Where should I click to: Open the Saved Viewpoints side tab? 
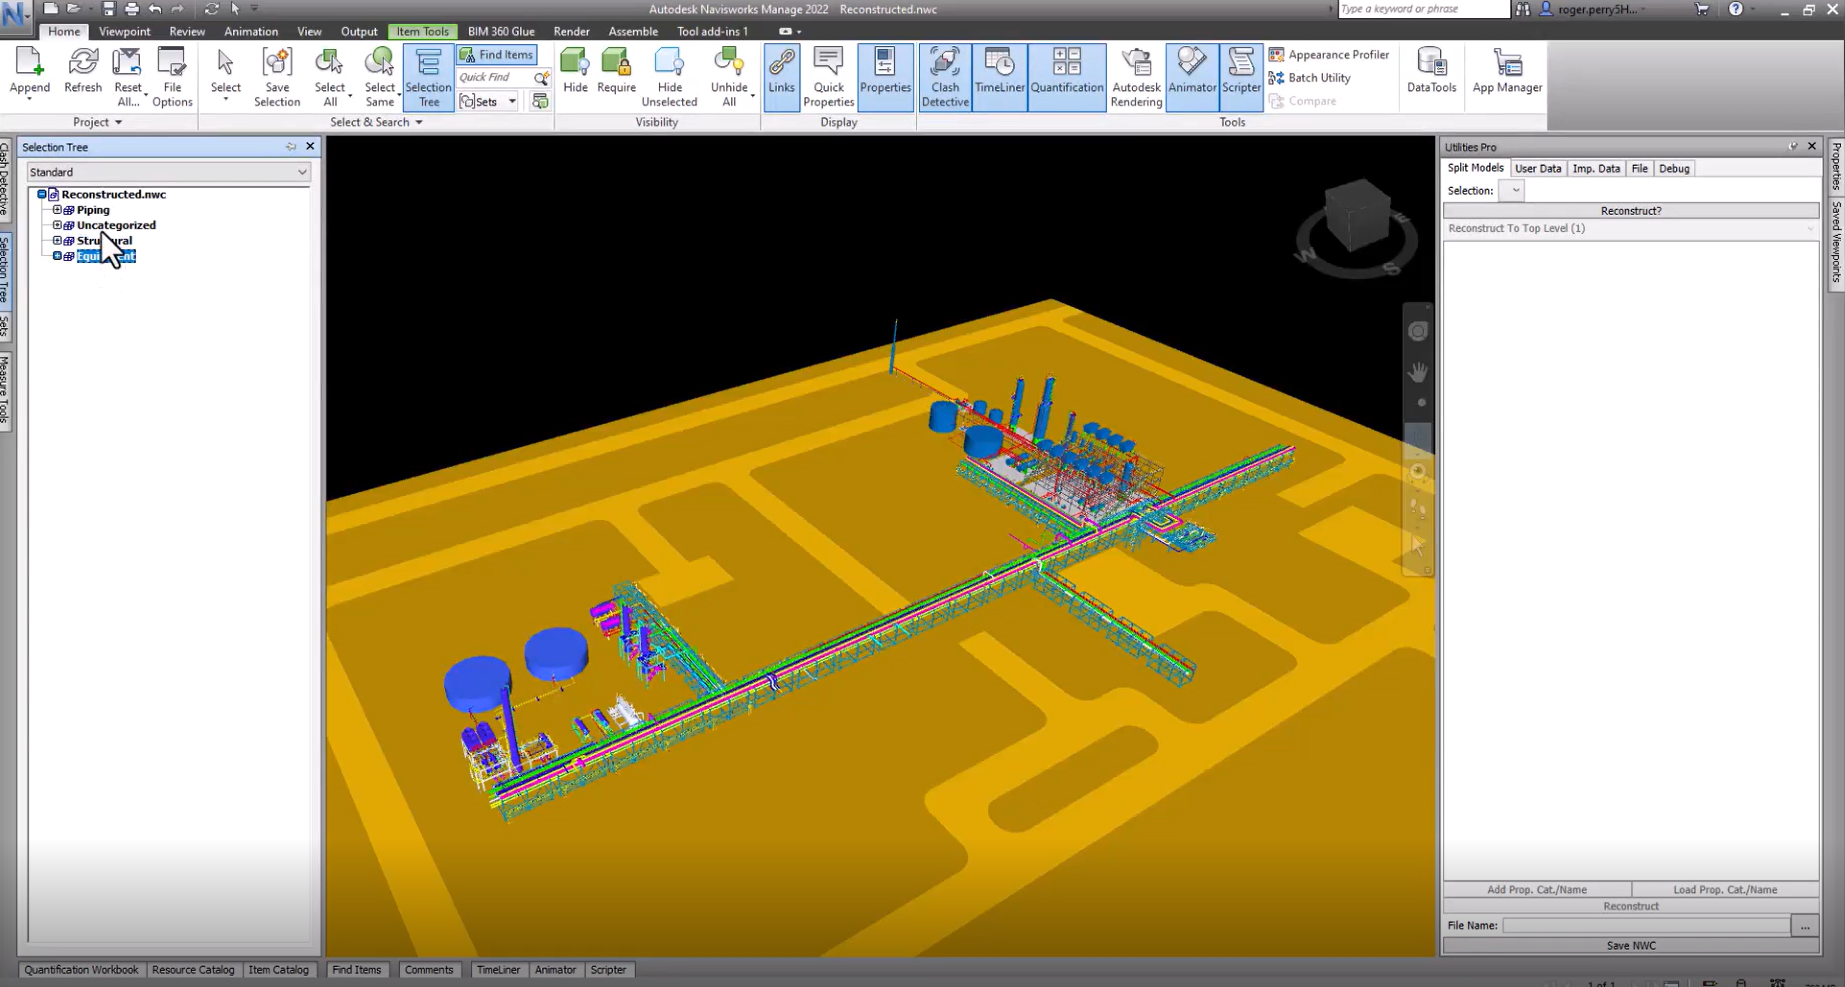click(1837, 243)
